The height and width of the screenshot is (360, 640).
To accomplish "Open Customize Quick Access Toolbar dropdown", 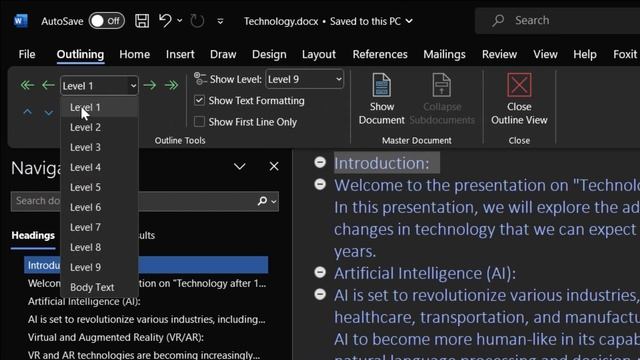I will pyautogui.click(x=220, y=21).
